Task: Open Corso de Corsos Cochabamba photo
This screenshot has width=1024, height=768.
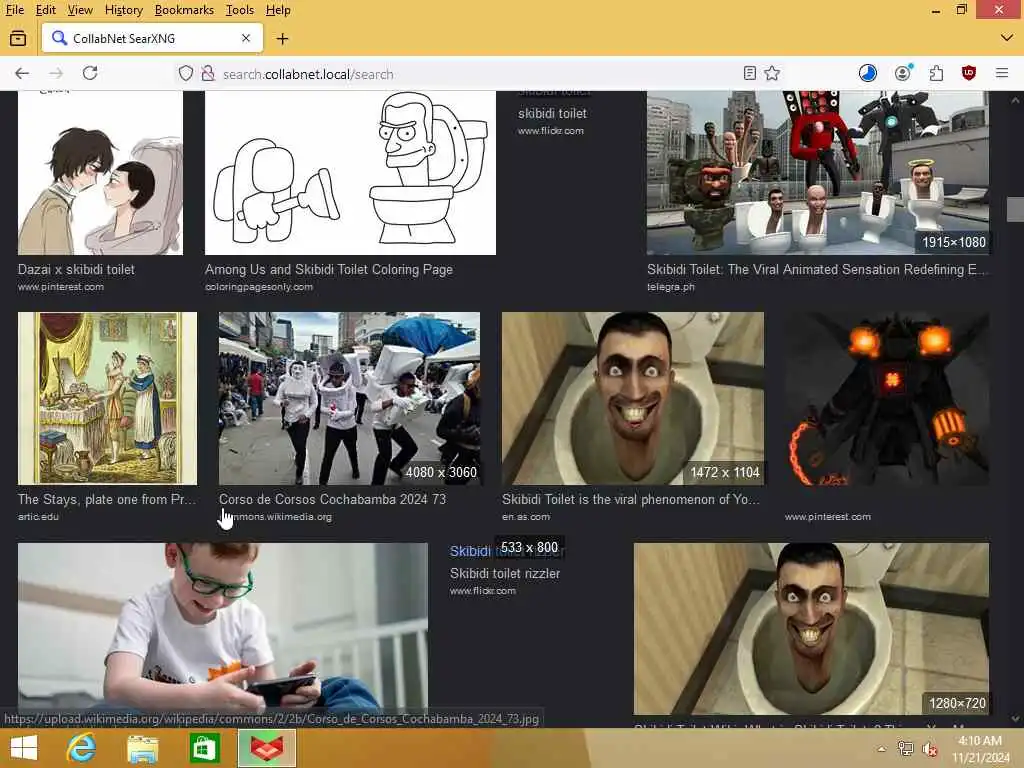Action: click(349, 398)
